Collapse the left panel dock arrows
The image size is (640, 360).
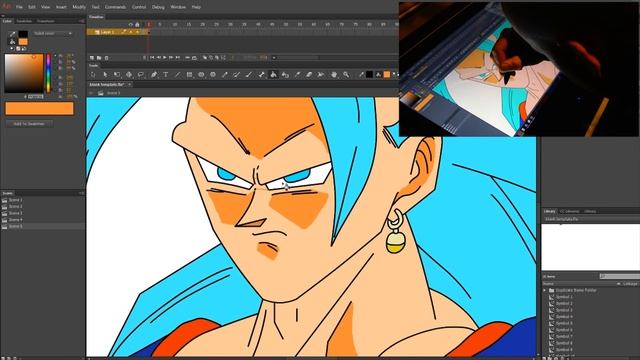click(3, 16)
